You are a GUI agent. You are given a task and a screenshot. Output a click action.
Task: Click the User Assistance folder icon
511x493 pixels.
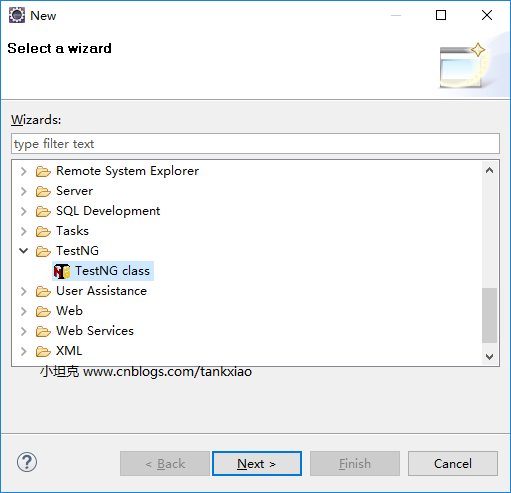43,291
